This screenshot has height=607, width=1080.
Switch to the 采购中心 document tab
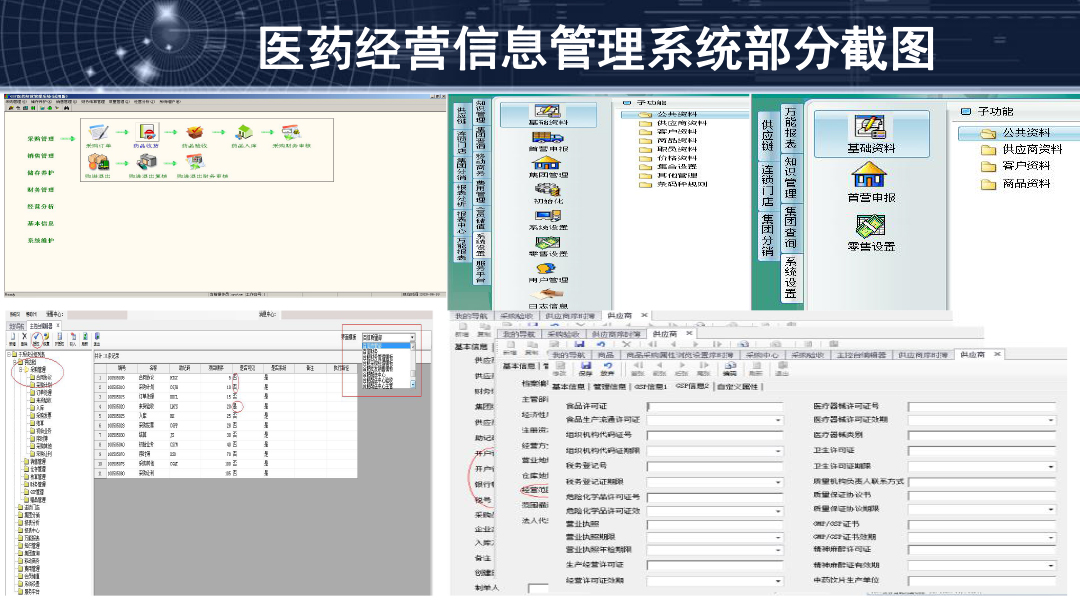(x=761, y=355)
